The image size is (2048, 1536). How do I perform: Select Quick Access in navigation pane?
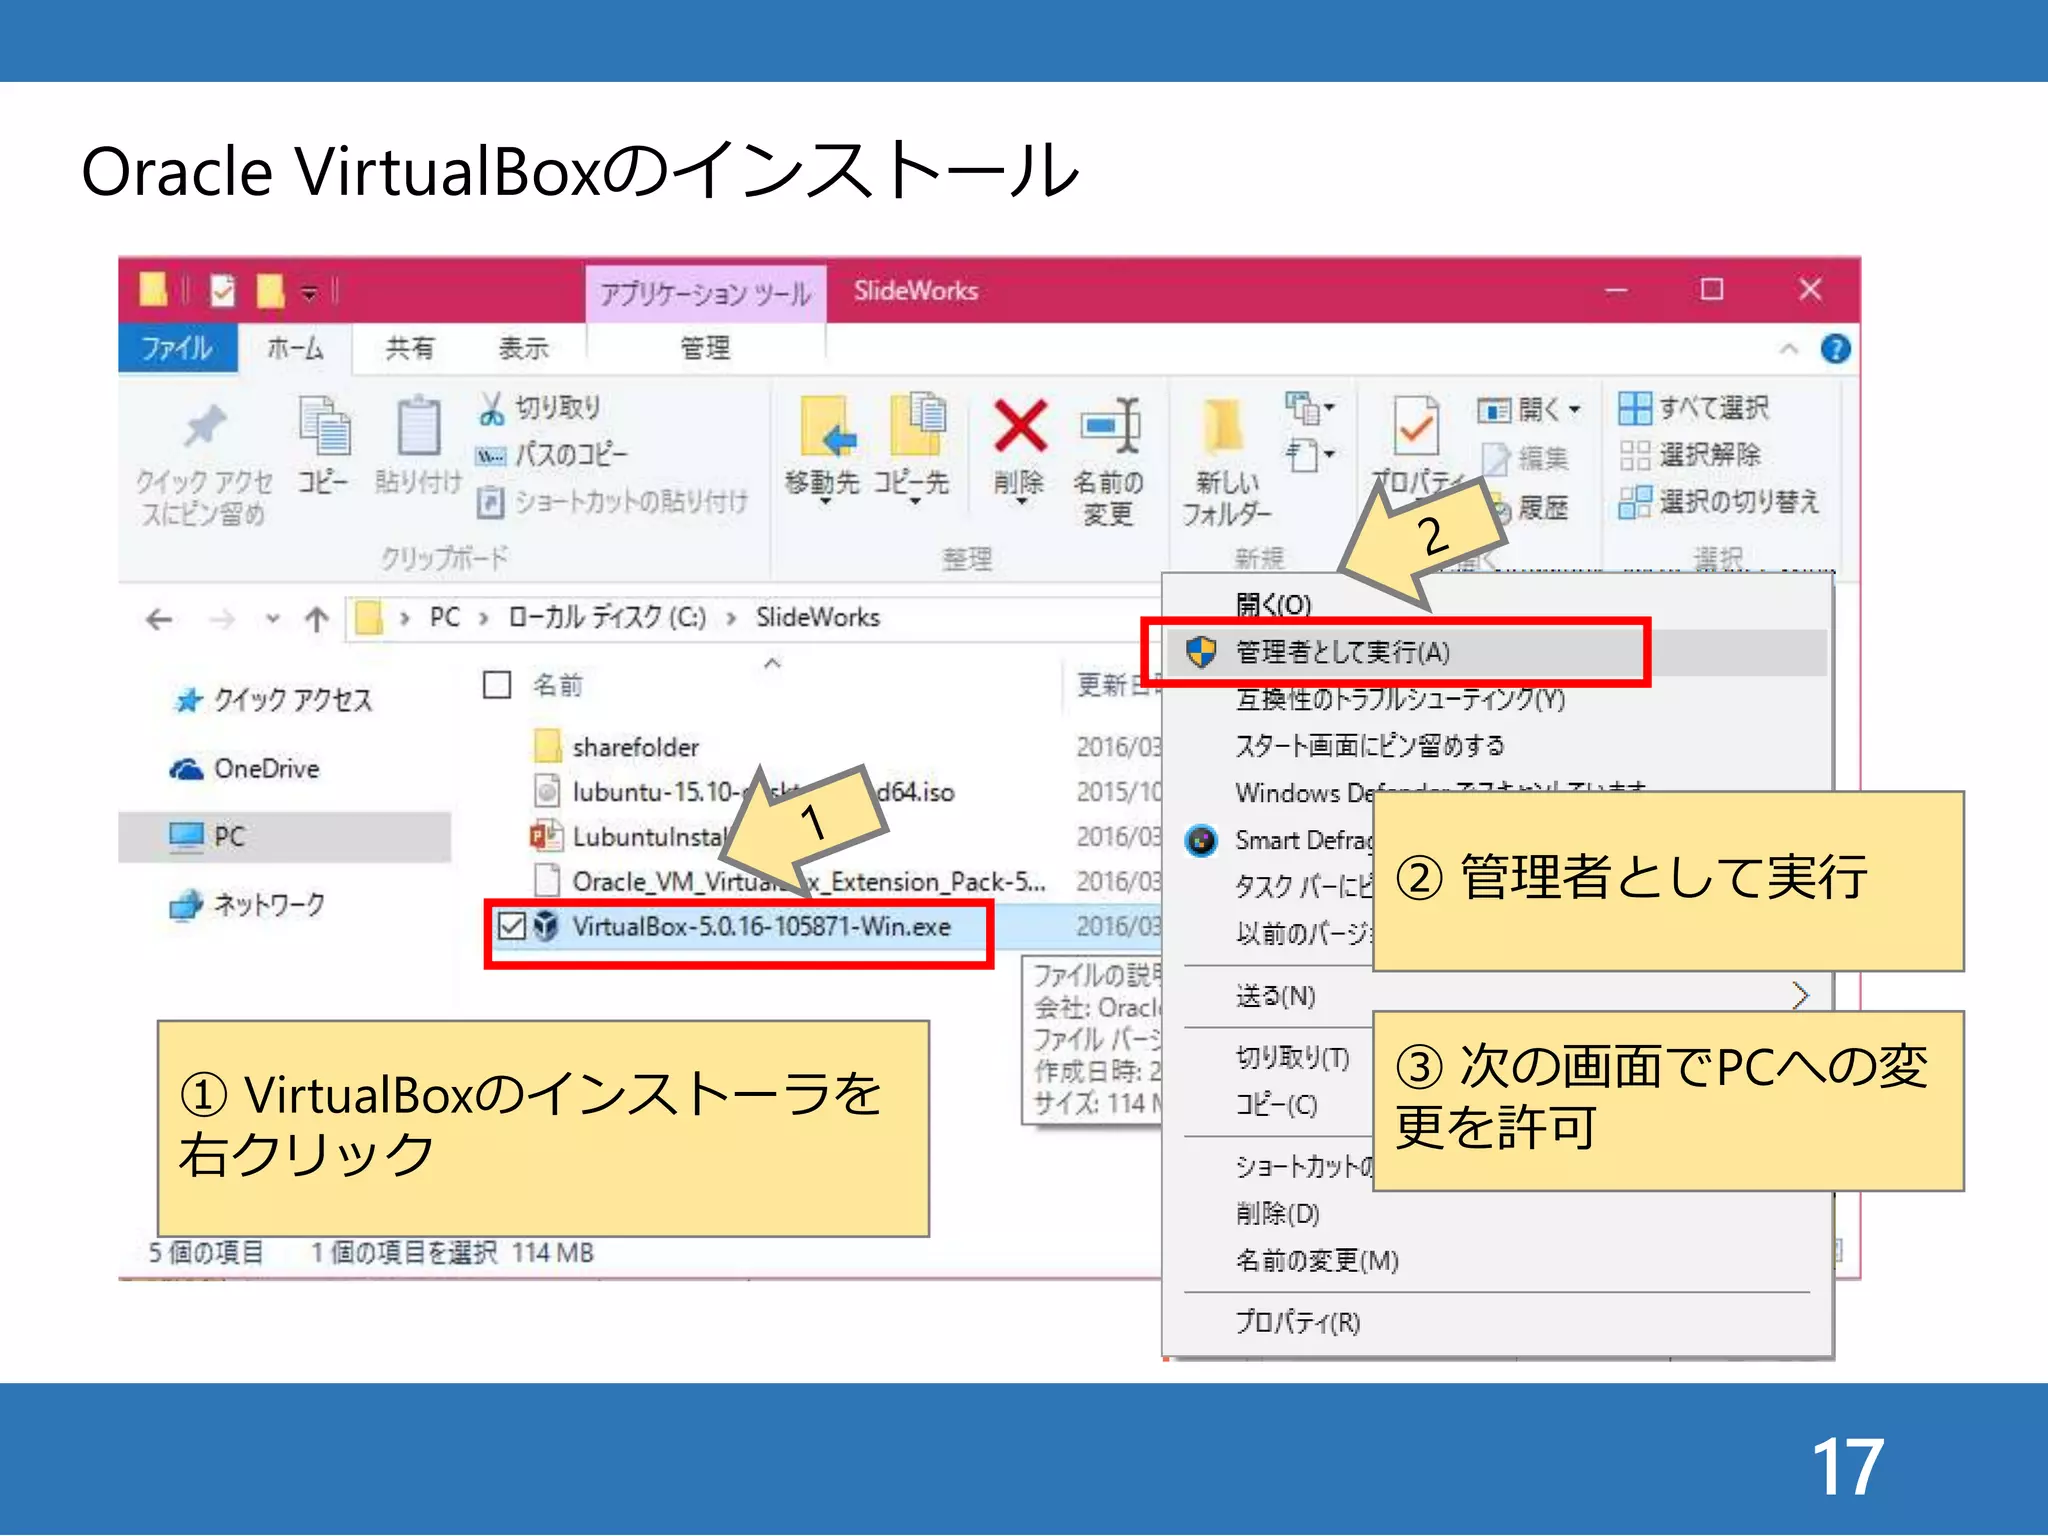(x=272, y=699)
